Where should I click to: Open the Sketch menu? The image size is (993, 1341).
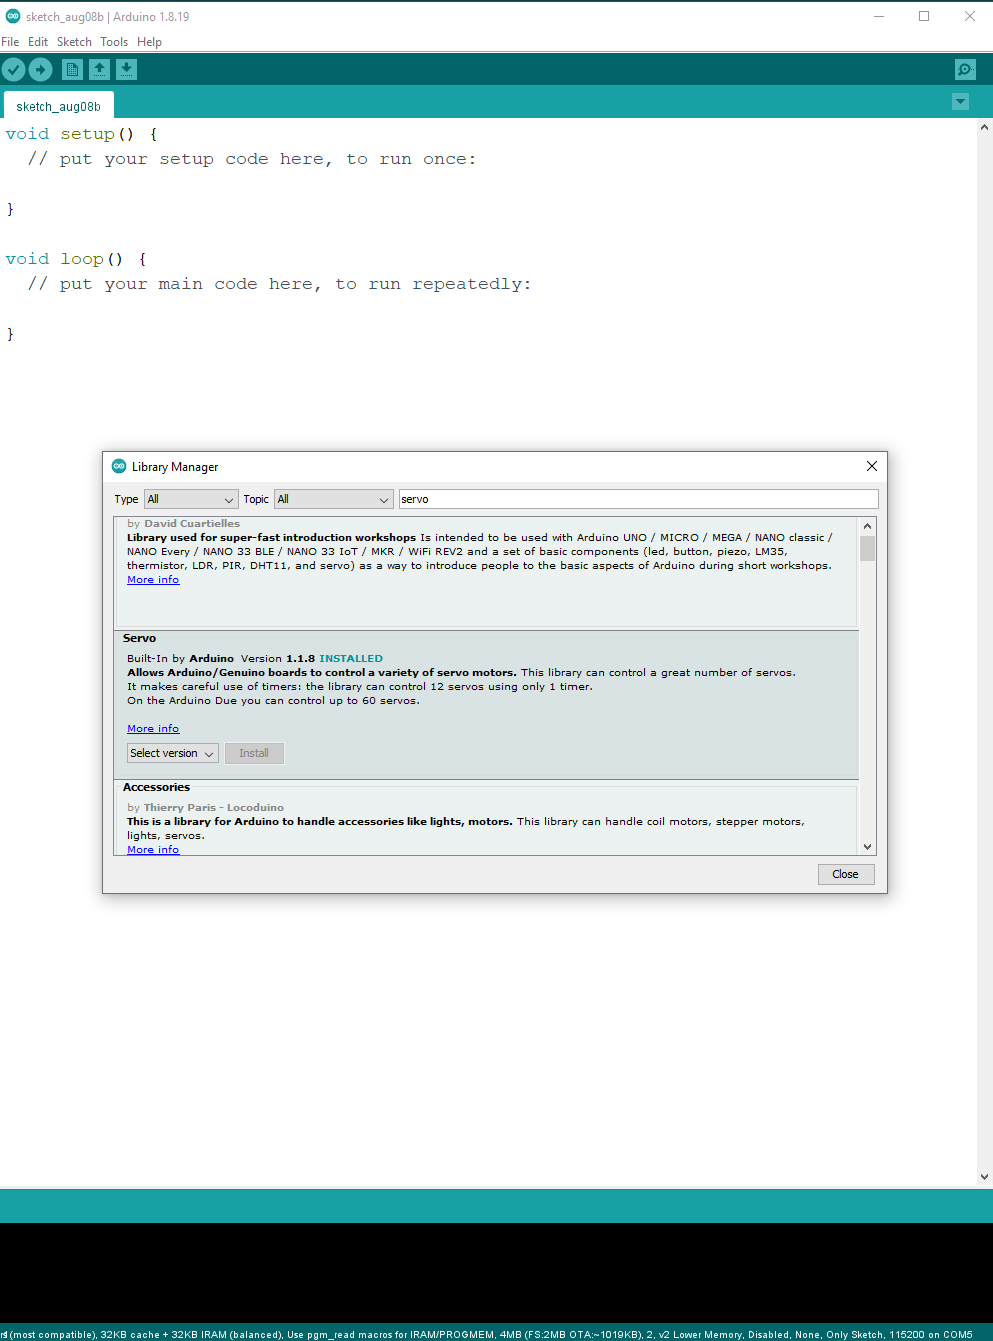tap(74, 42)
